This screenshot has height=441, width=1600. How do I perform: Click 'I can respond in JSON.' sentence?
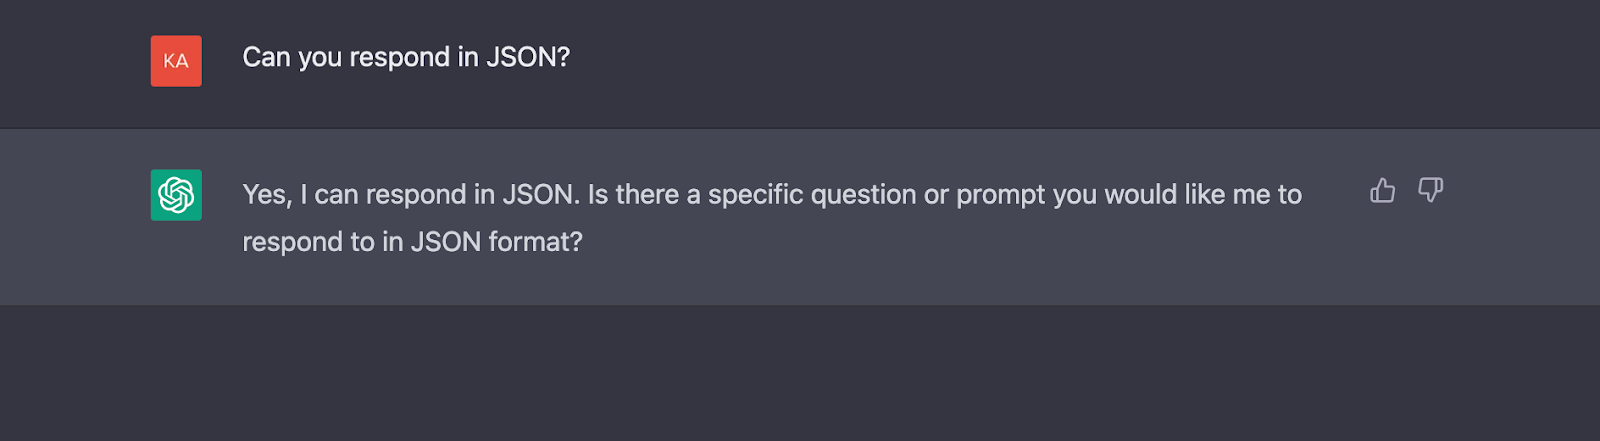coord(440,195)
